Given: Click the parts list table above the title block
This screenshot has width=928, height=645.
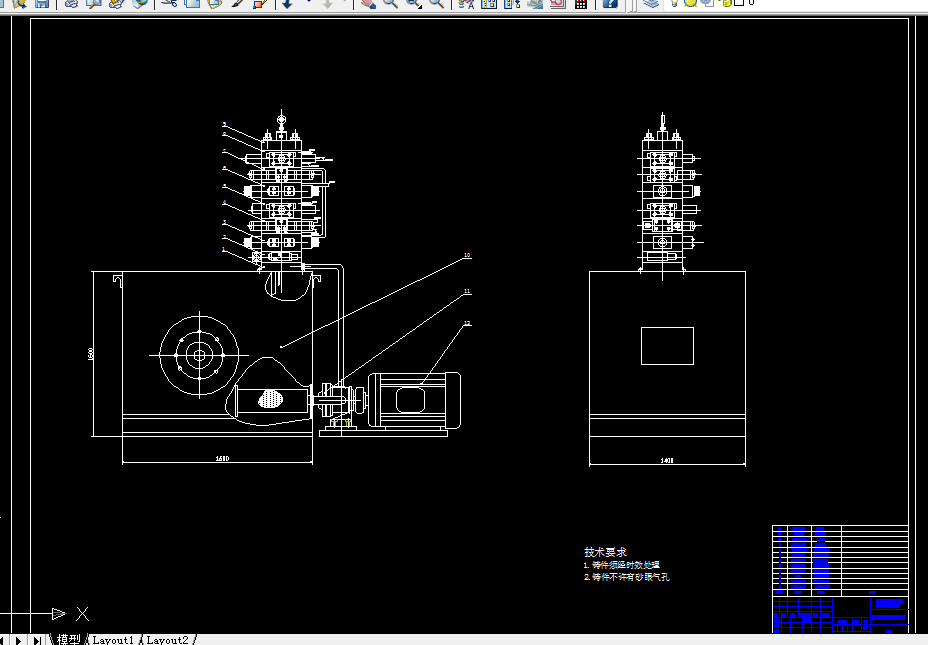Looking at the screenshot, I should (840, 560).
